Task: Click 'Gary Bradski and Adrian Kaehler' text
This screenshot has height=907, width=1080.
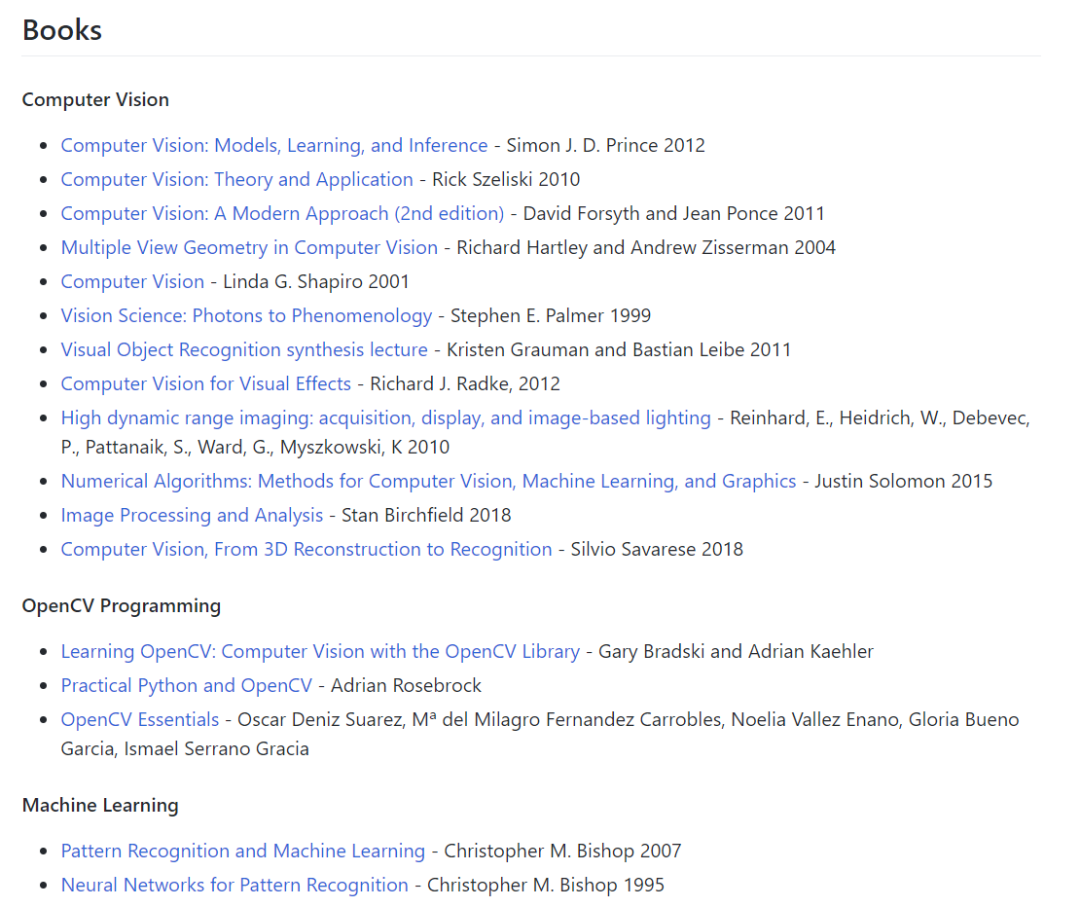Action: click(736, 651)
